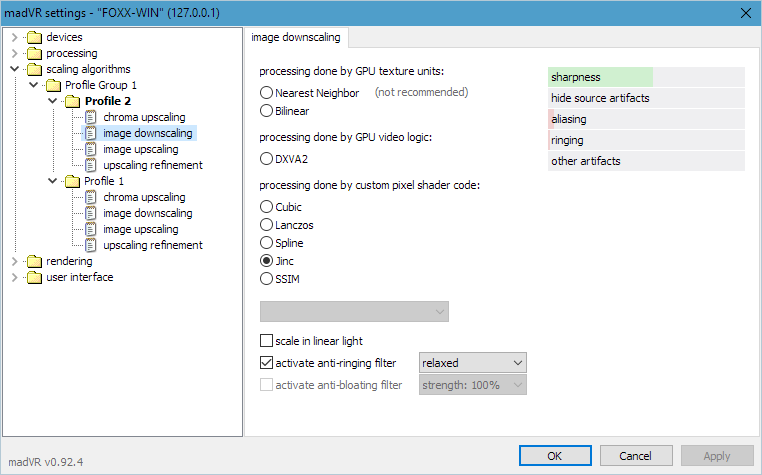Click the processing folder icon
762x475 pixels.
[35, 53]
